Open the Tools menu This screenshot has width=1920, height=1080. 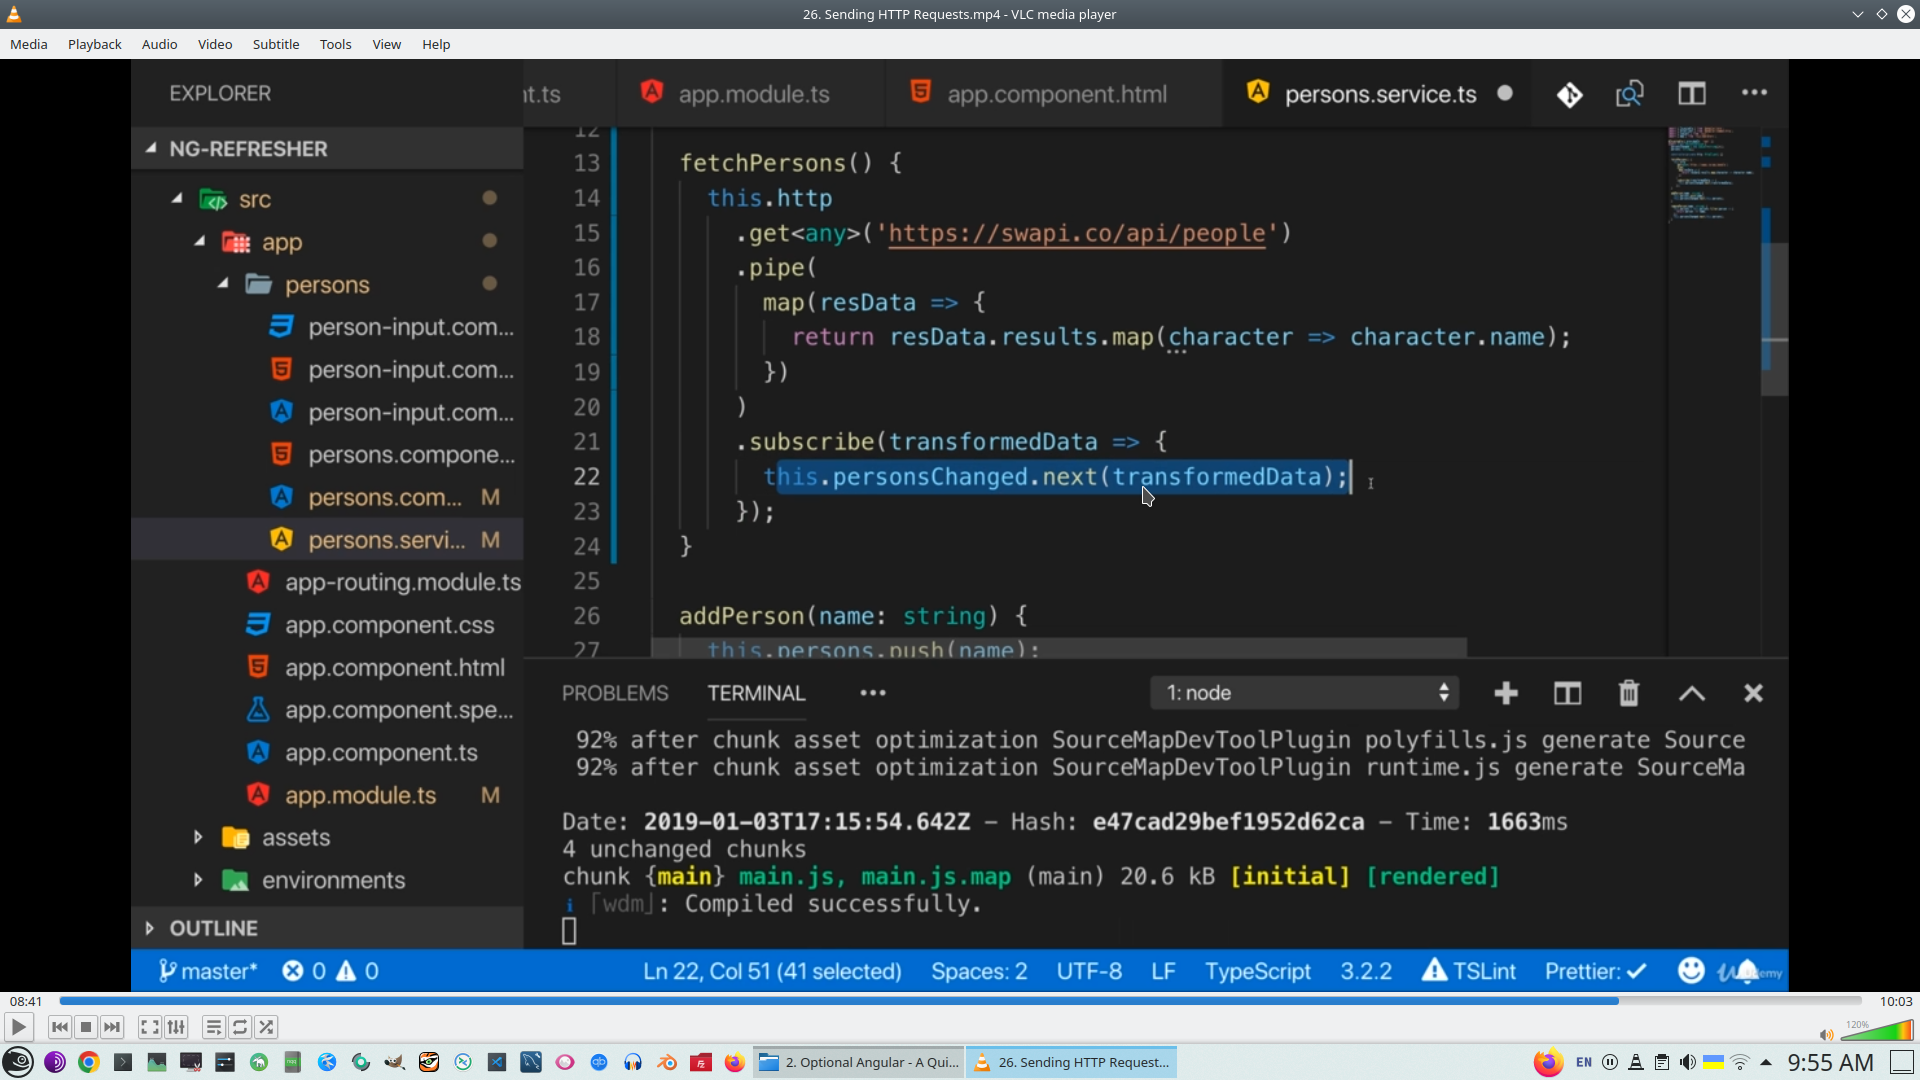[x=335, y=44]
